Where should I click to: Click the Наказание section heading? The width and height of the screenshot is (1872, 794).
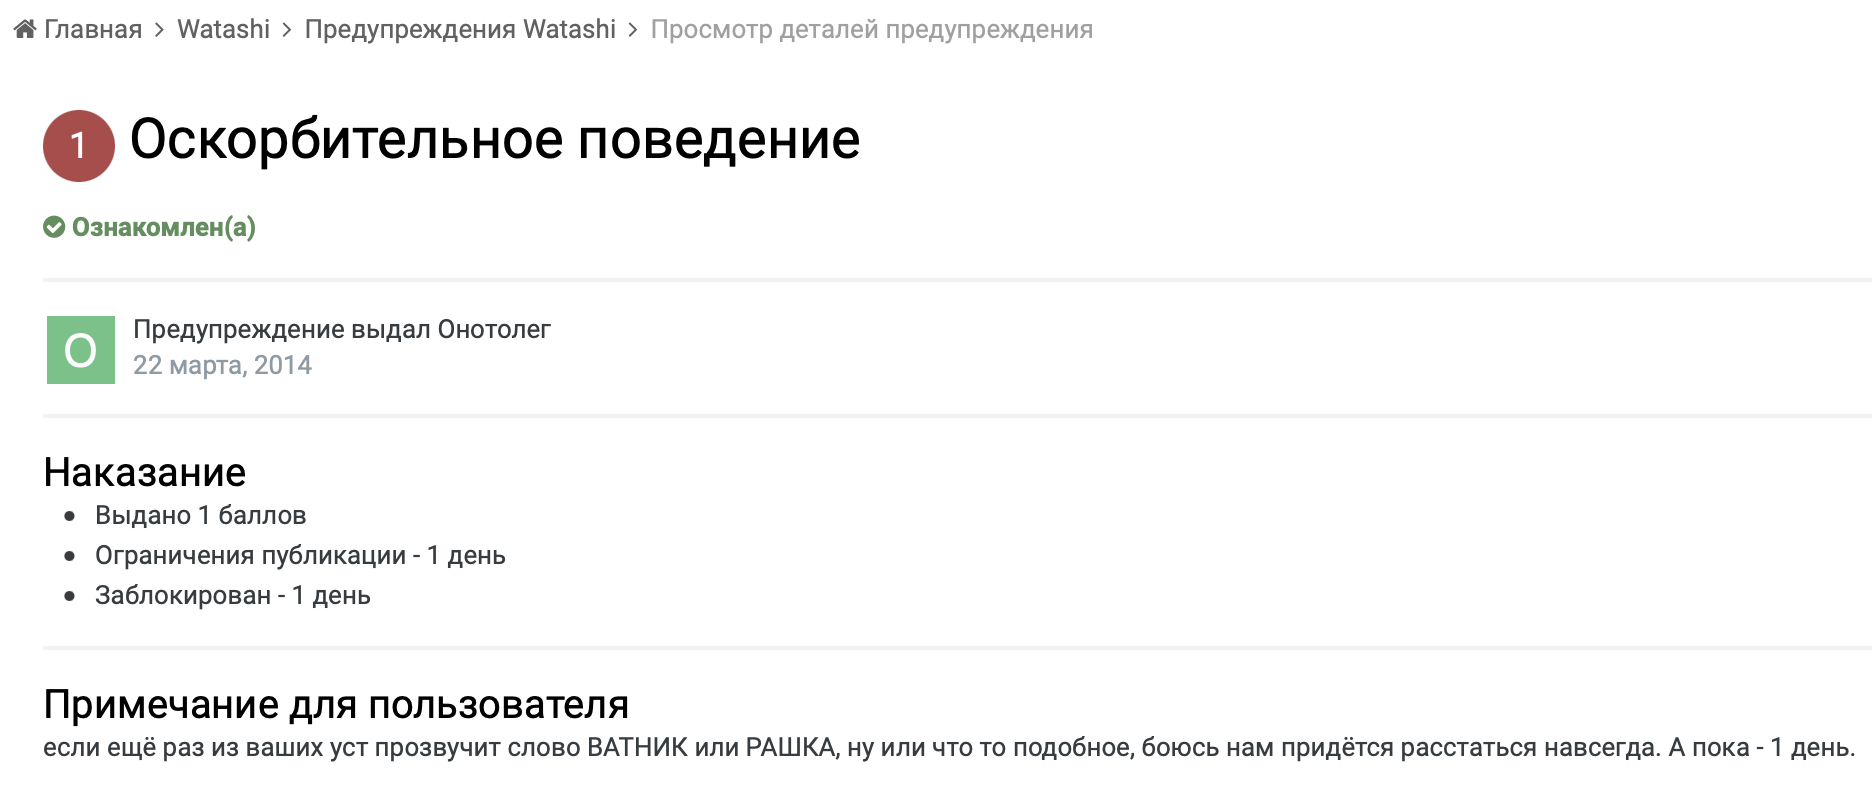145,472
